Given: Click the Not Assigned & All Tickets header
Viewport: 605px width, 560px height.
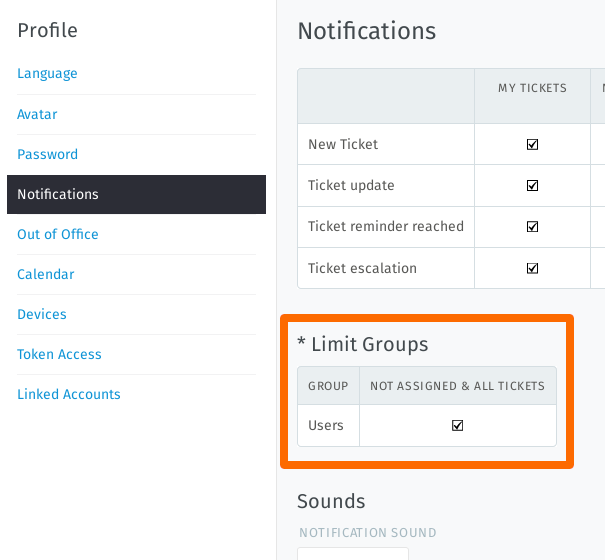Looking at the screenshot, I should click(457, 385).
